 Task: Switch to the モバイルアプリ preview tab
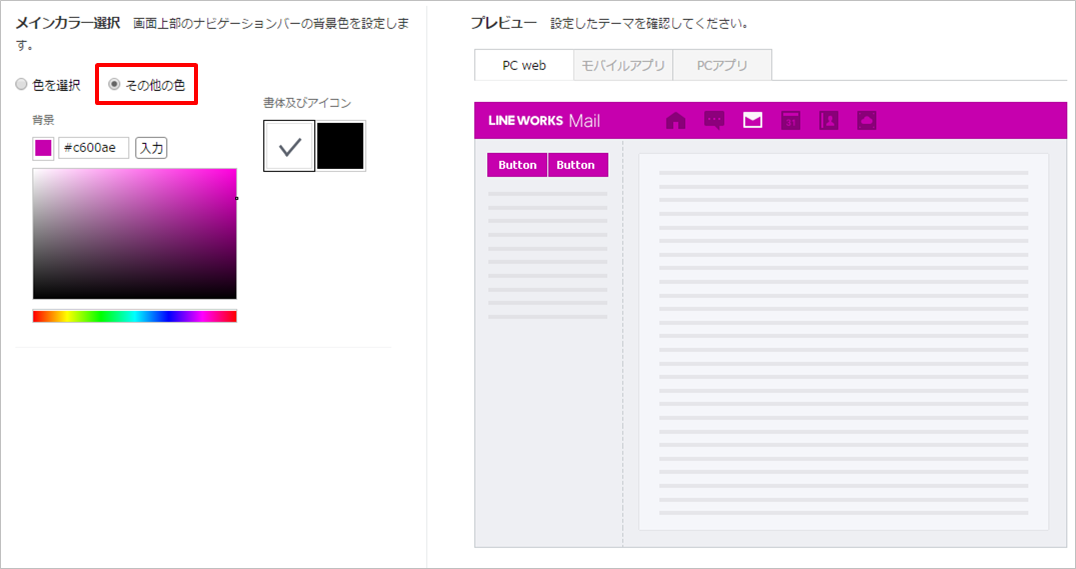[x=623, y=65]
